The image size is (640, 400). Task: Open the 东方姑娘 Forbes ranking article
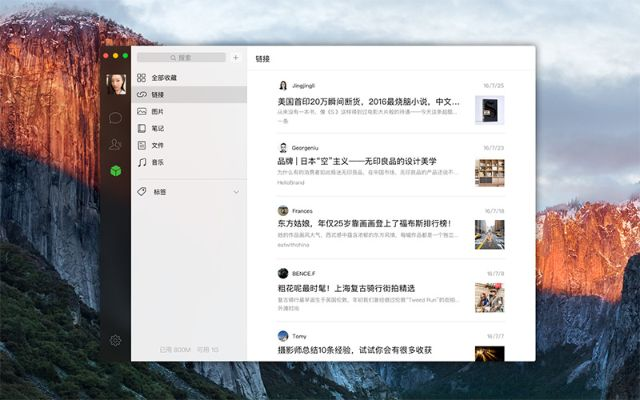[x=364, y=224]
